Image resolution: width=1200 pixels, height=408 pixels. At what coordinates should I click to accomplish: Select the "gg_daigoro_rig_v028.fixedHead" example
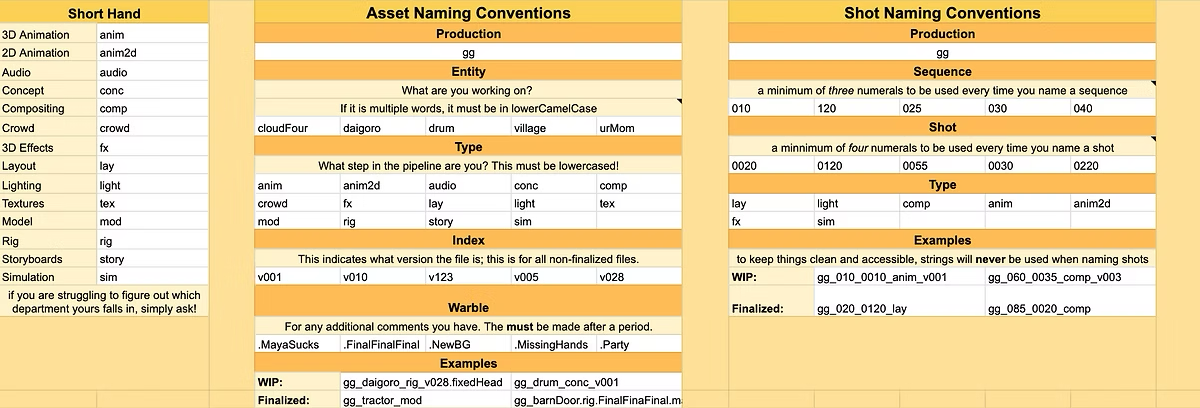pos(425,382)
